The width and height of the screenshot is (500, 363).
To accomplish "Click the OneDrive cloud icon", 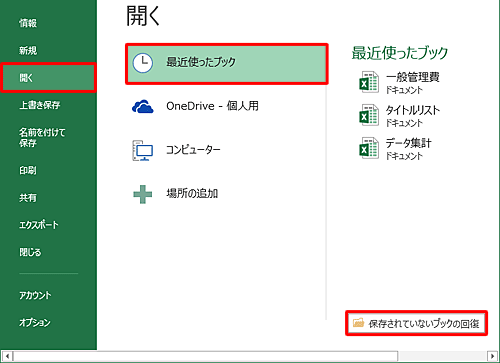I will (143, 106).
